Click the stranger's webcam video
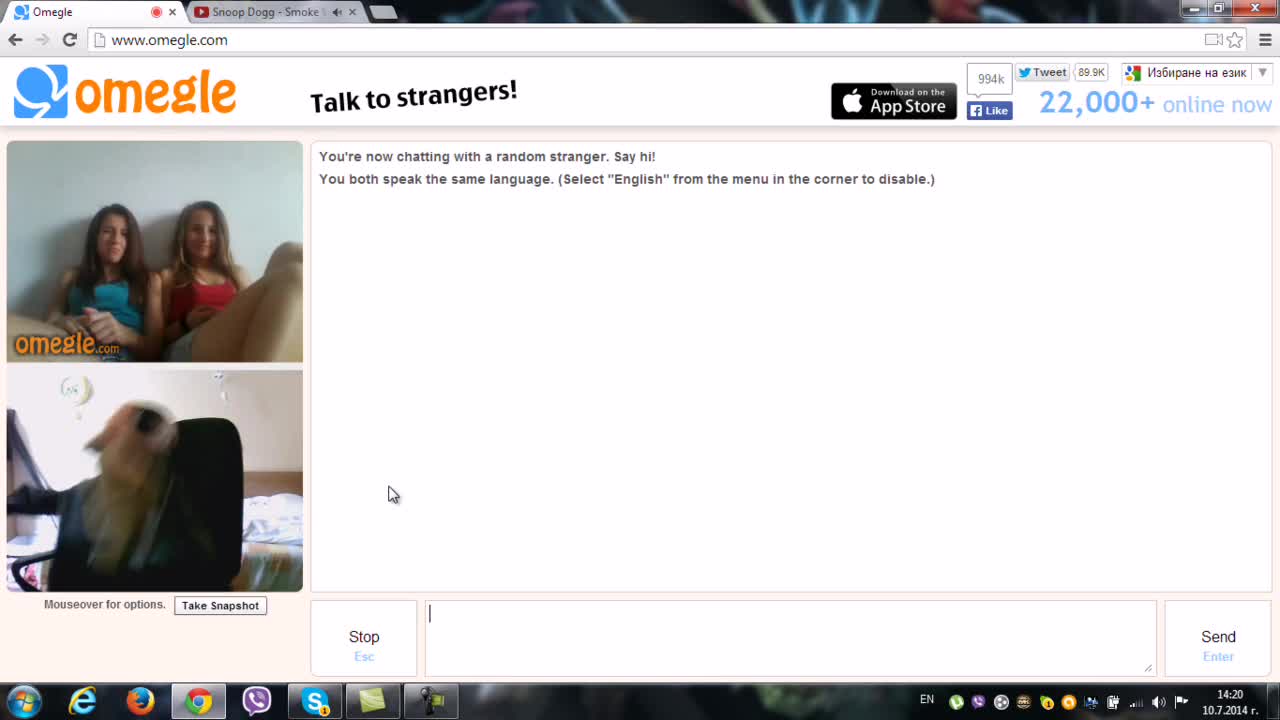The height and width of the screenshot is (720, 1280). coord(155,251)
